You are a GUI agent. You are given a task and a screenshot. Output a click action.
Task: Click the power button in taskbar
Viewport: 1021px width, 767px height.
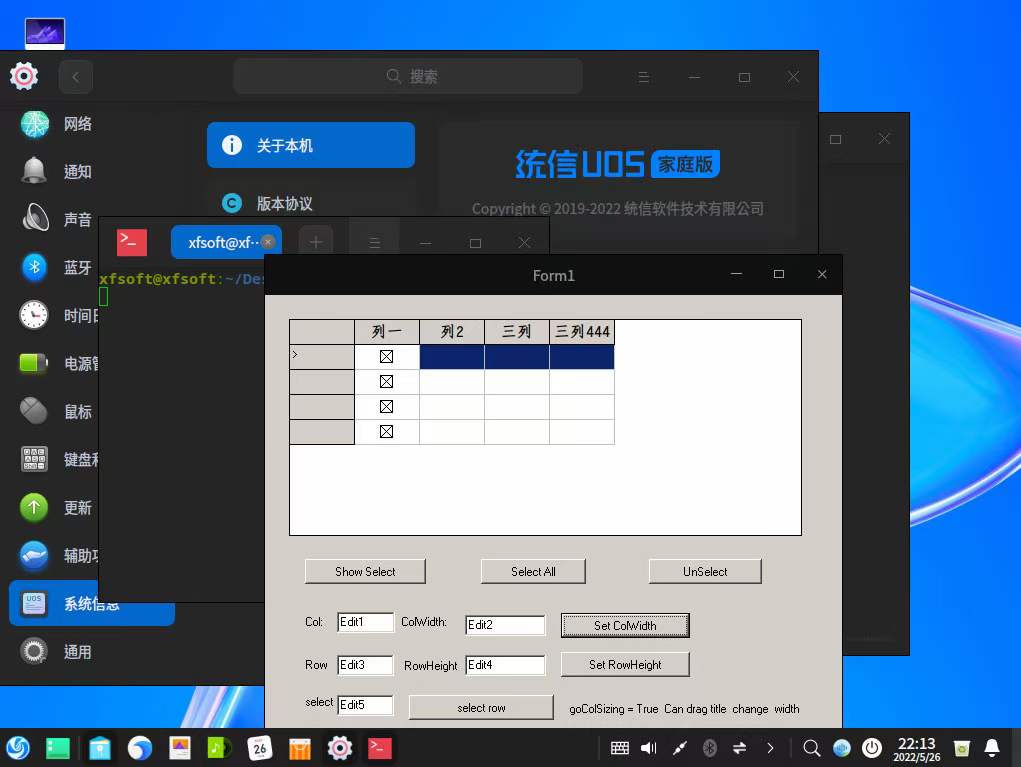click(x=872, y=748)
